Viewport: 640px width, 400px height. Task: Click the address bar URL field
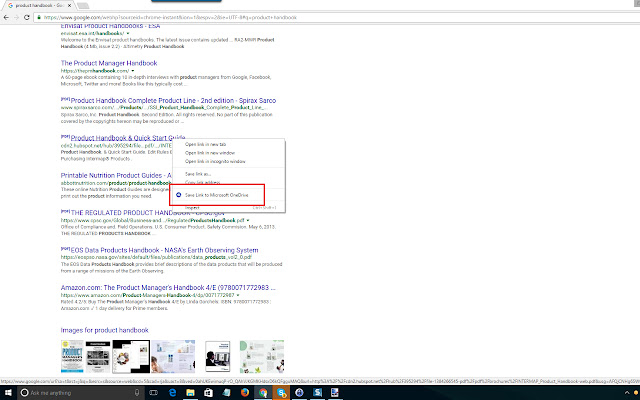pos(335,17)
